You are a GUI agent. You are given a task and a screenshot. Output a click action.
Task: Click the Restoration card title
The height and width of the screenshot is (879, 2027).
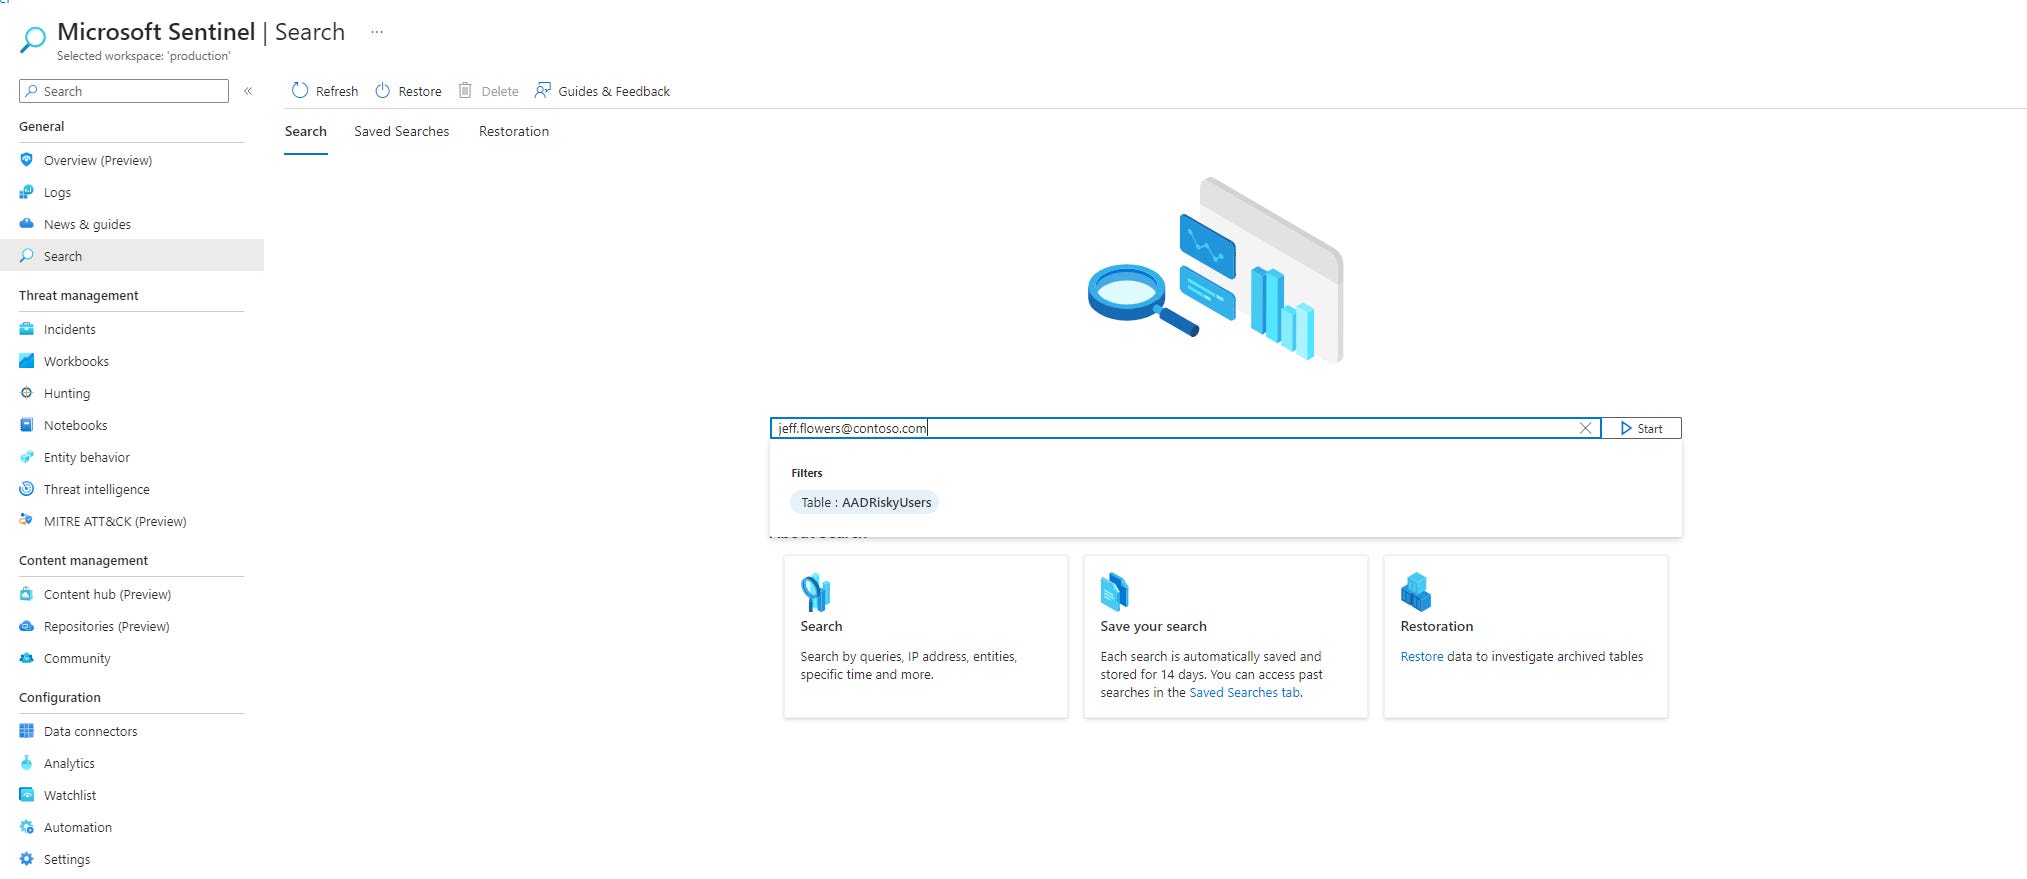pos(1437,627)
